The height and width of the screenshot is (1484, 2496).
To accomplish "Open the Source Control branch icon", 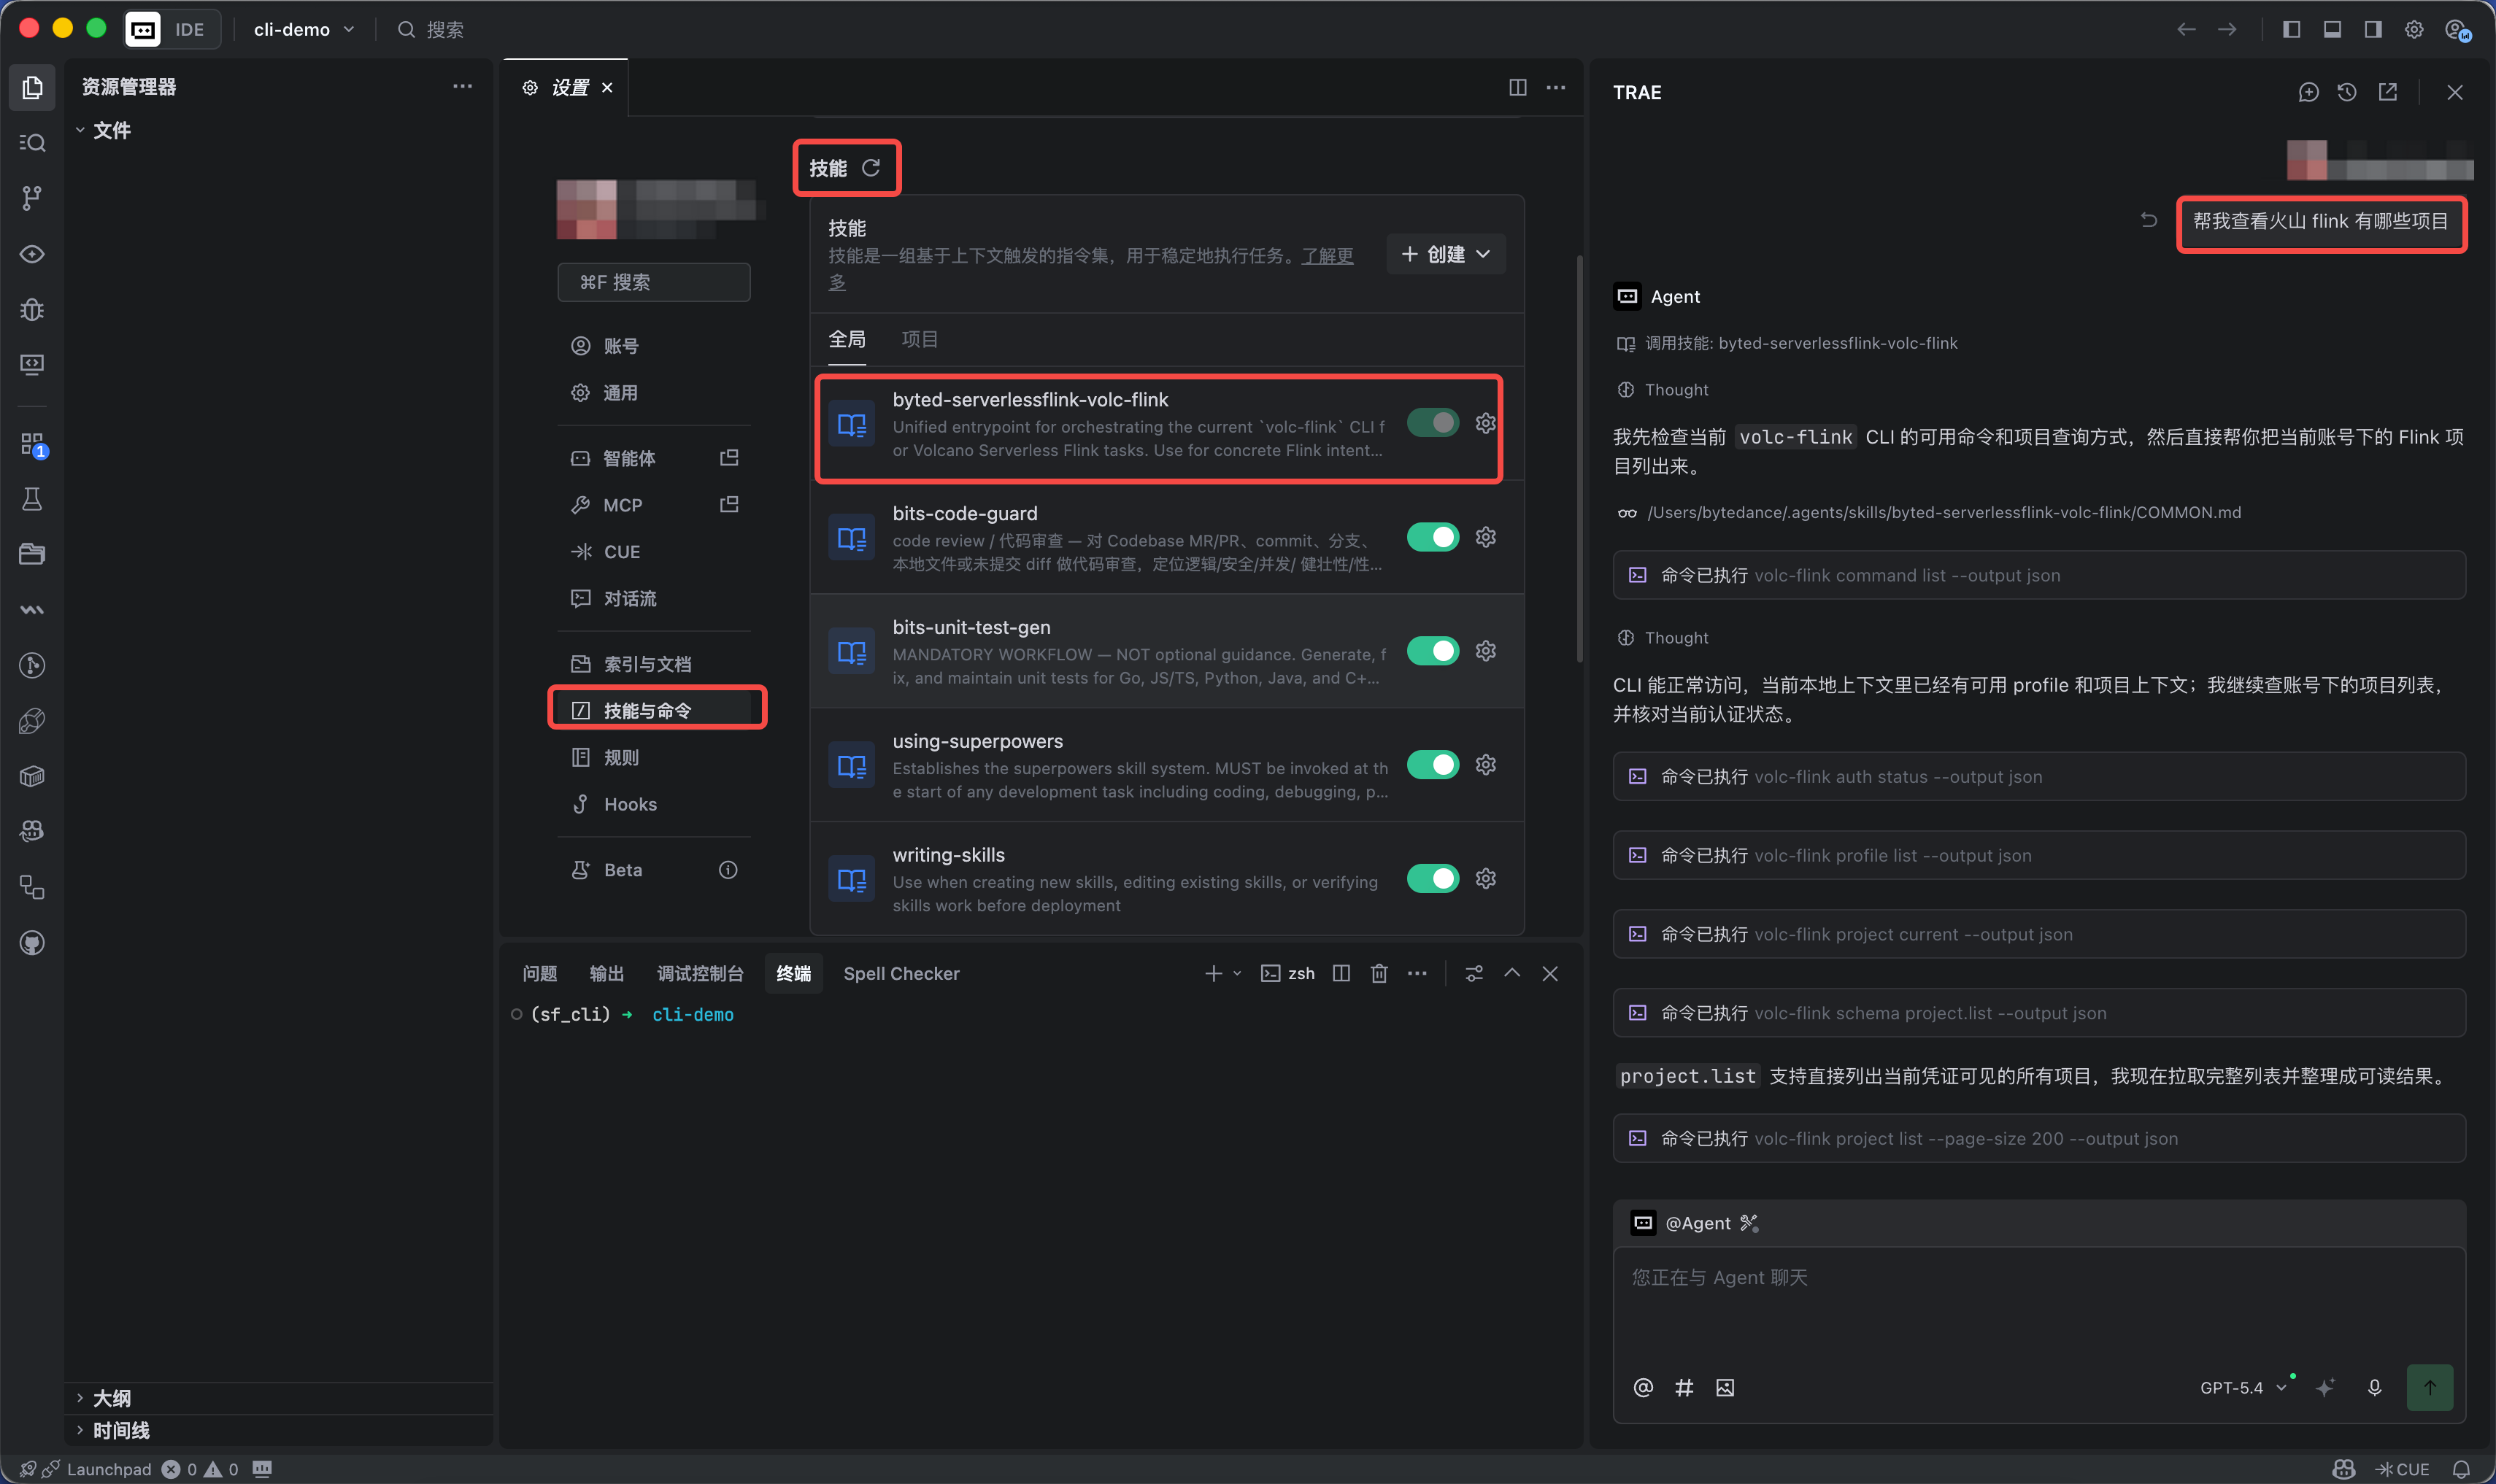I will click(32, 198).
